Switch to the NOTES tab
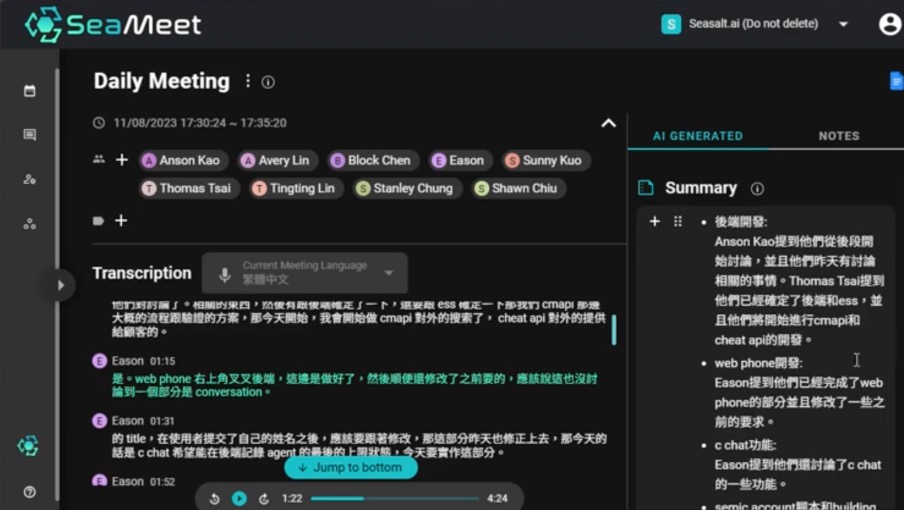 tap(838, 136)
